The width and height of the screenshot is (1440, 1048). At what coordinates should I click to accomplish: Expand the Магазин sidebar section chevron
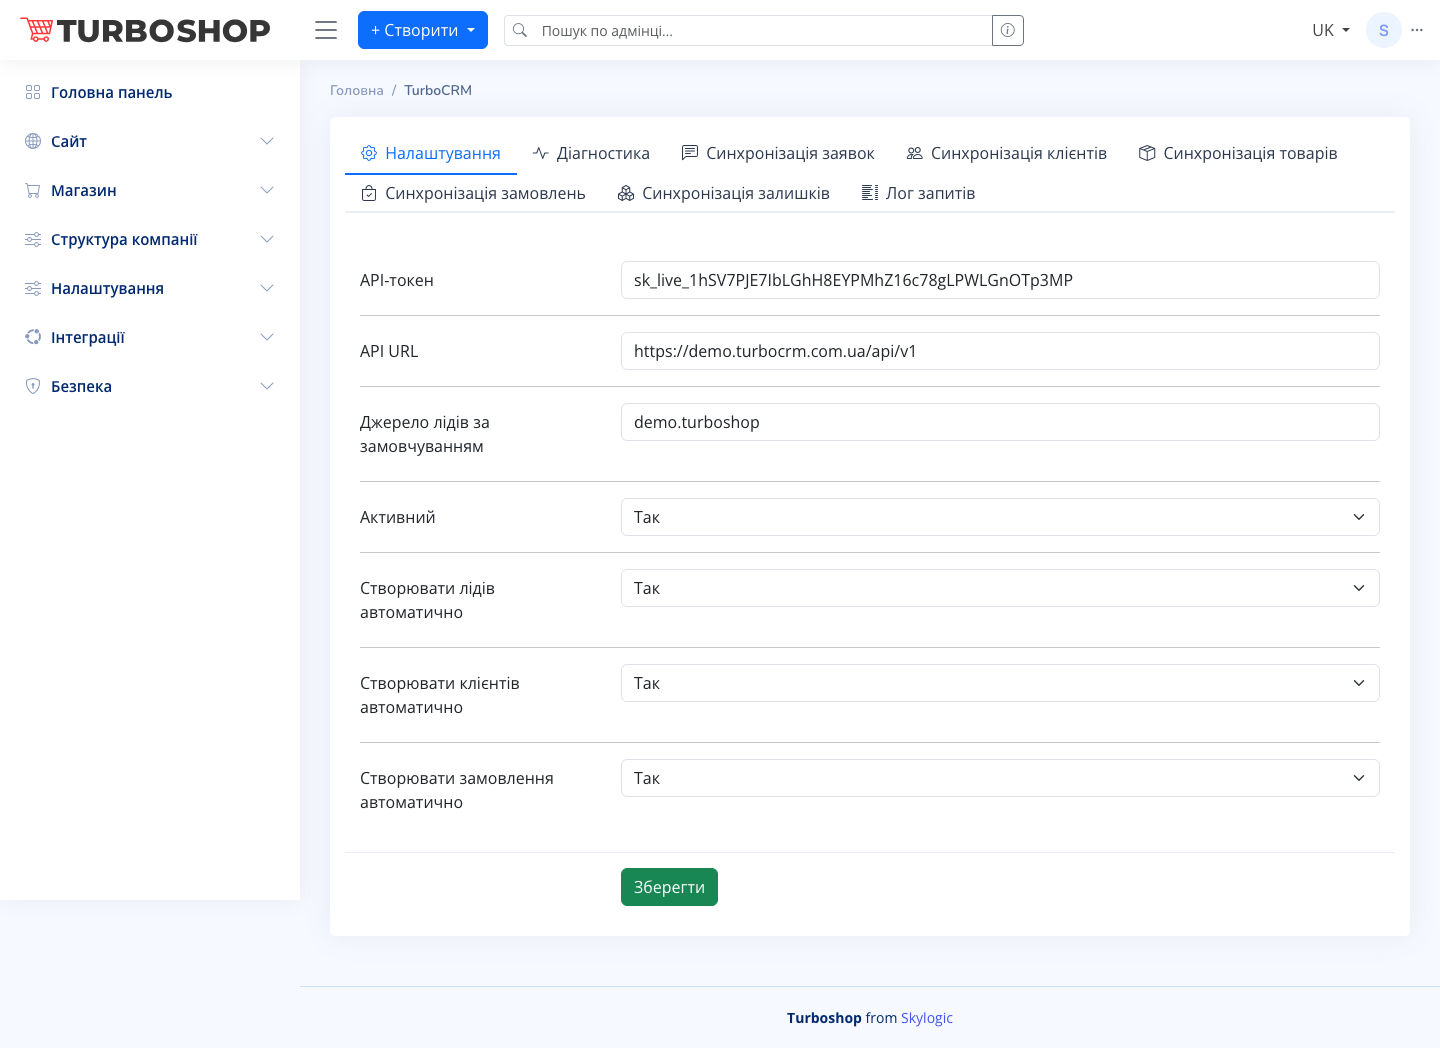point(267,190)
